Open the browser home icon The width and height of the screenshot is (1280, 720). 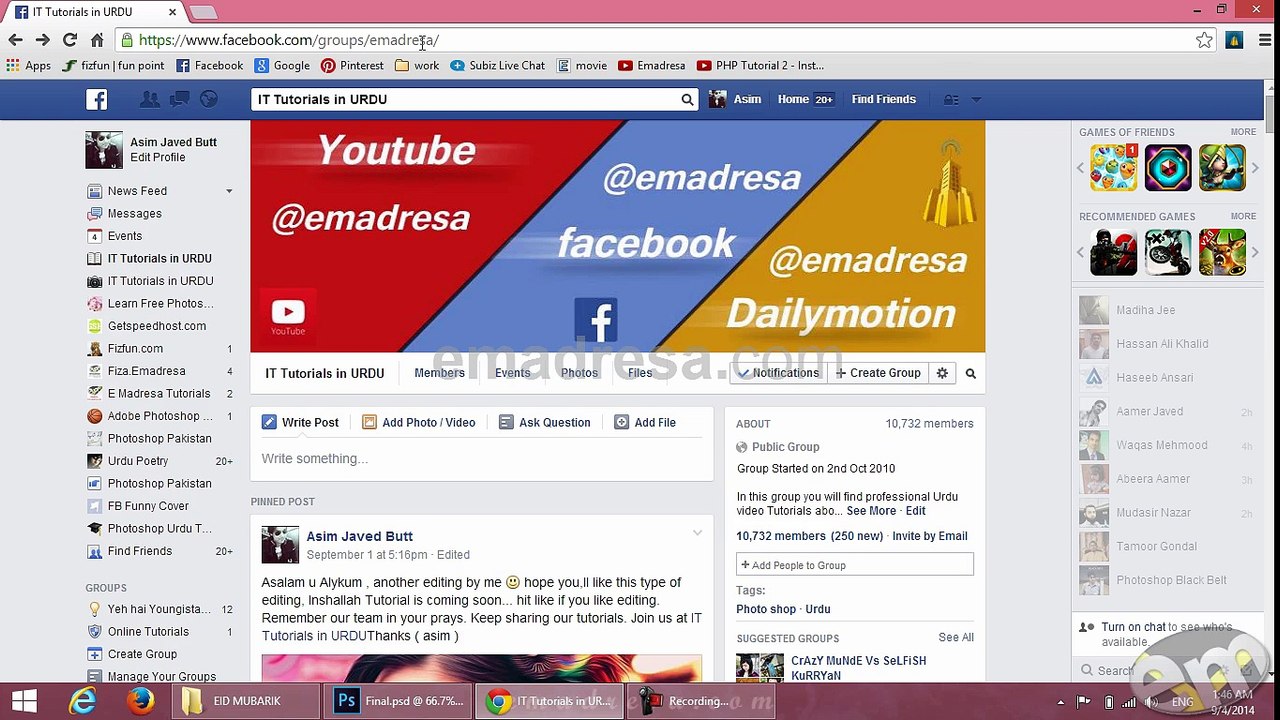[x=97, y=40]
